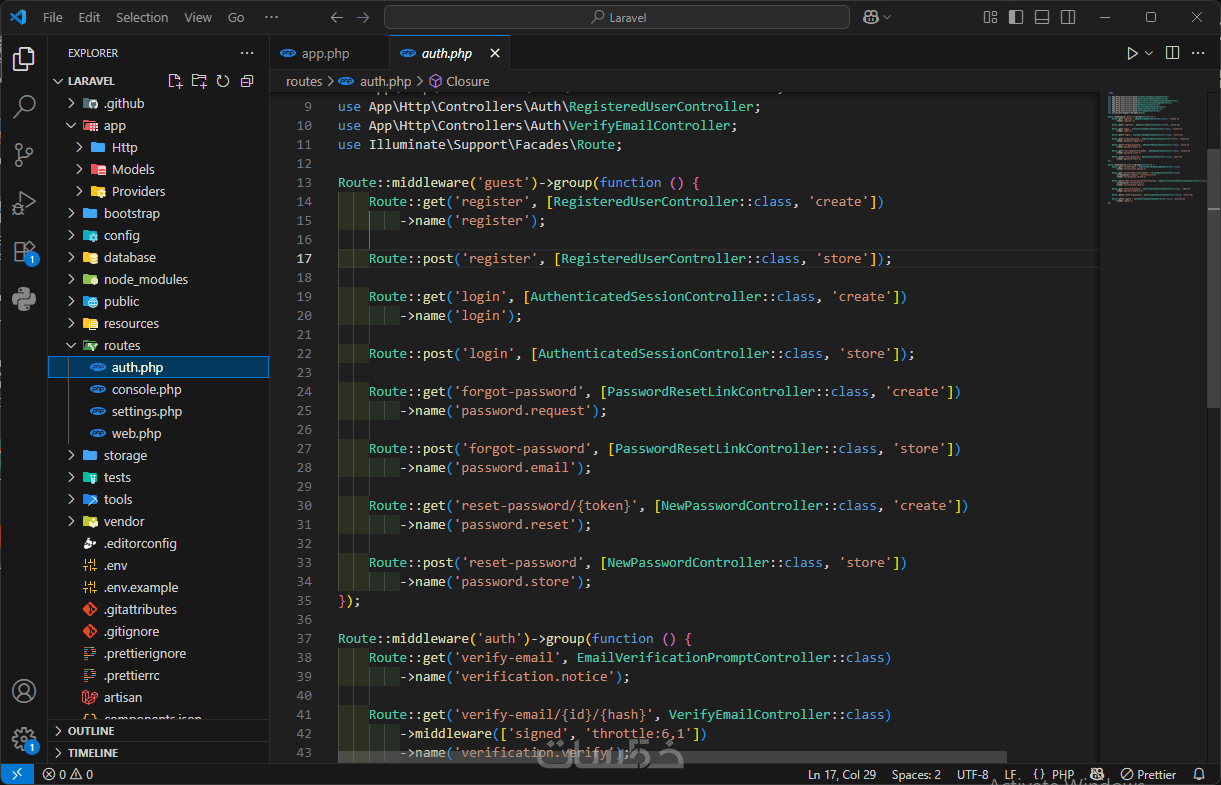Toggle the primary side bar layout button
1221x785 pixels.
pos(1016,17)
